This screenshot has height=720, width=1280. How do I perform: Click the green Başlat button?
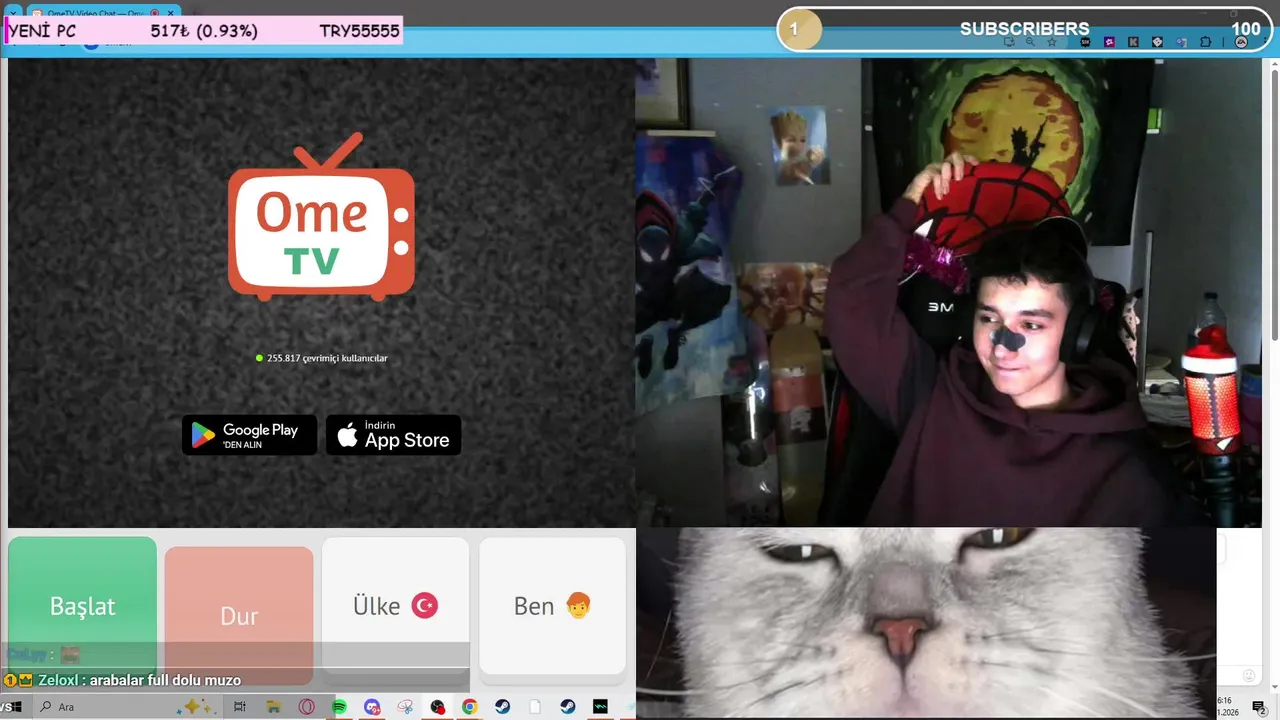click(82, 605)
